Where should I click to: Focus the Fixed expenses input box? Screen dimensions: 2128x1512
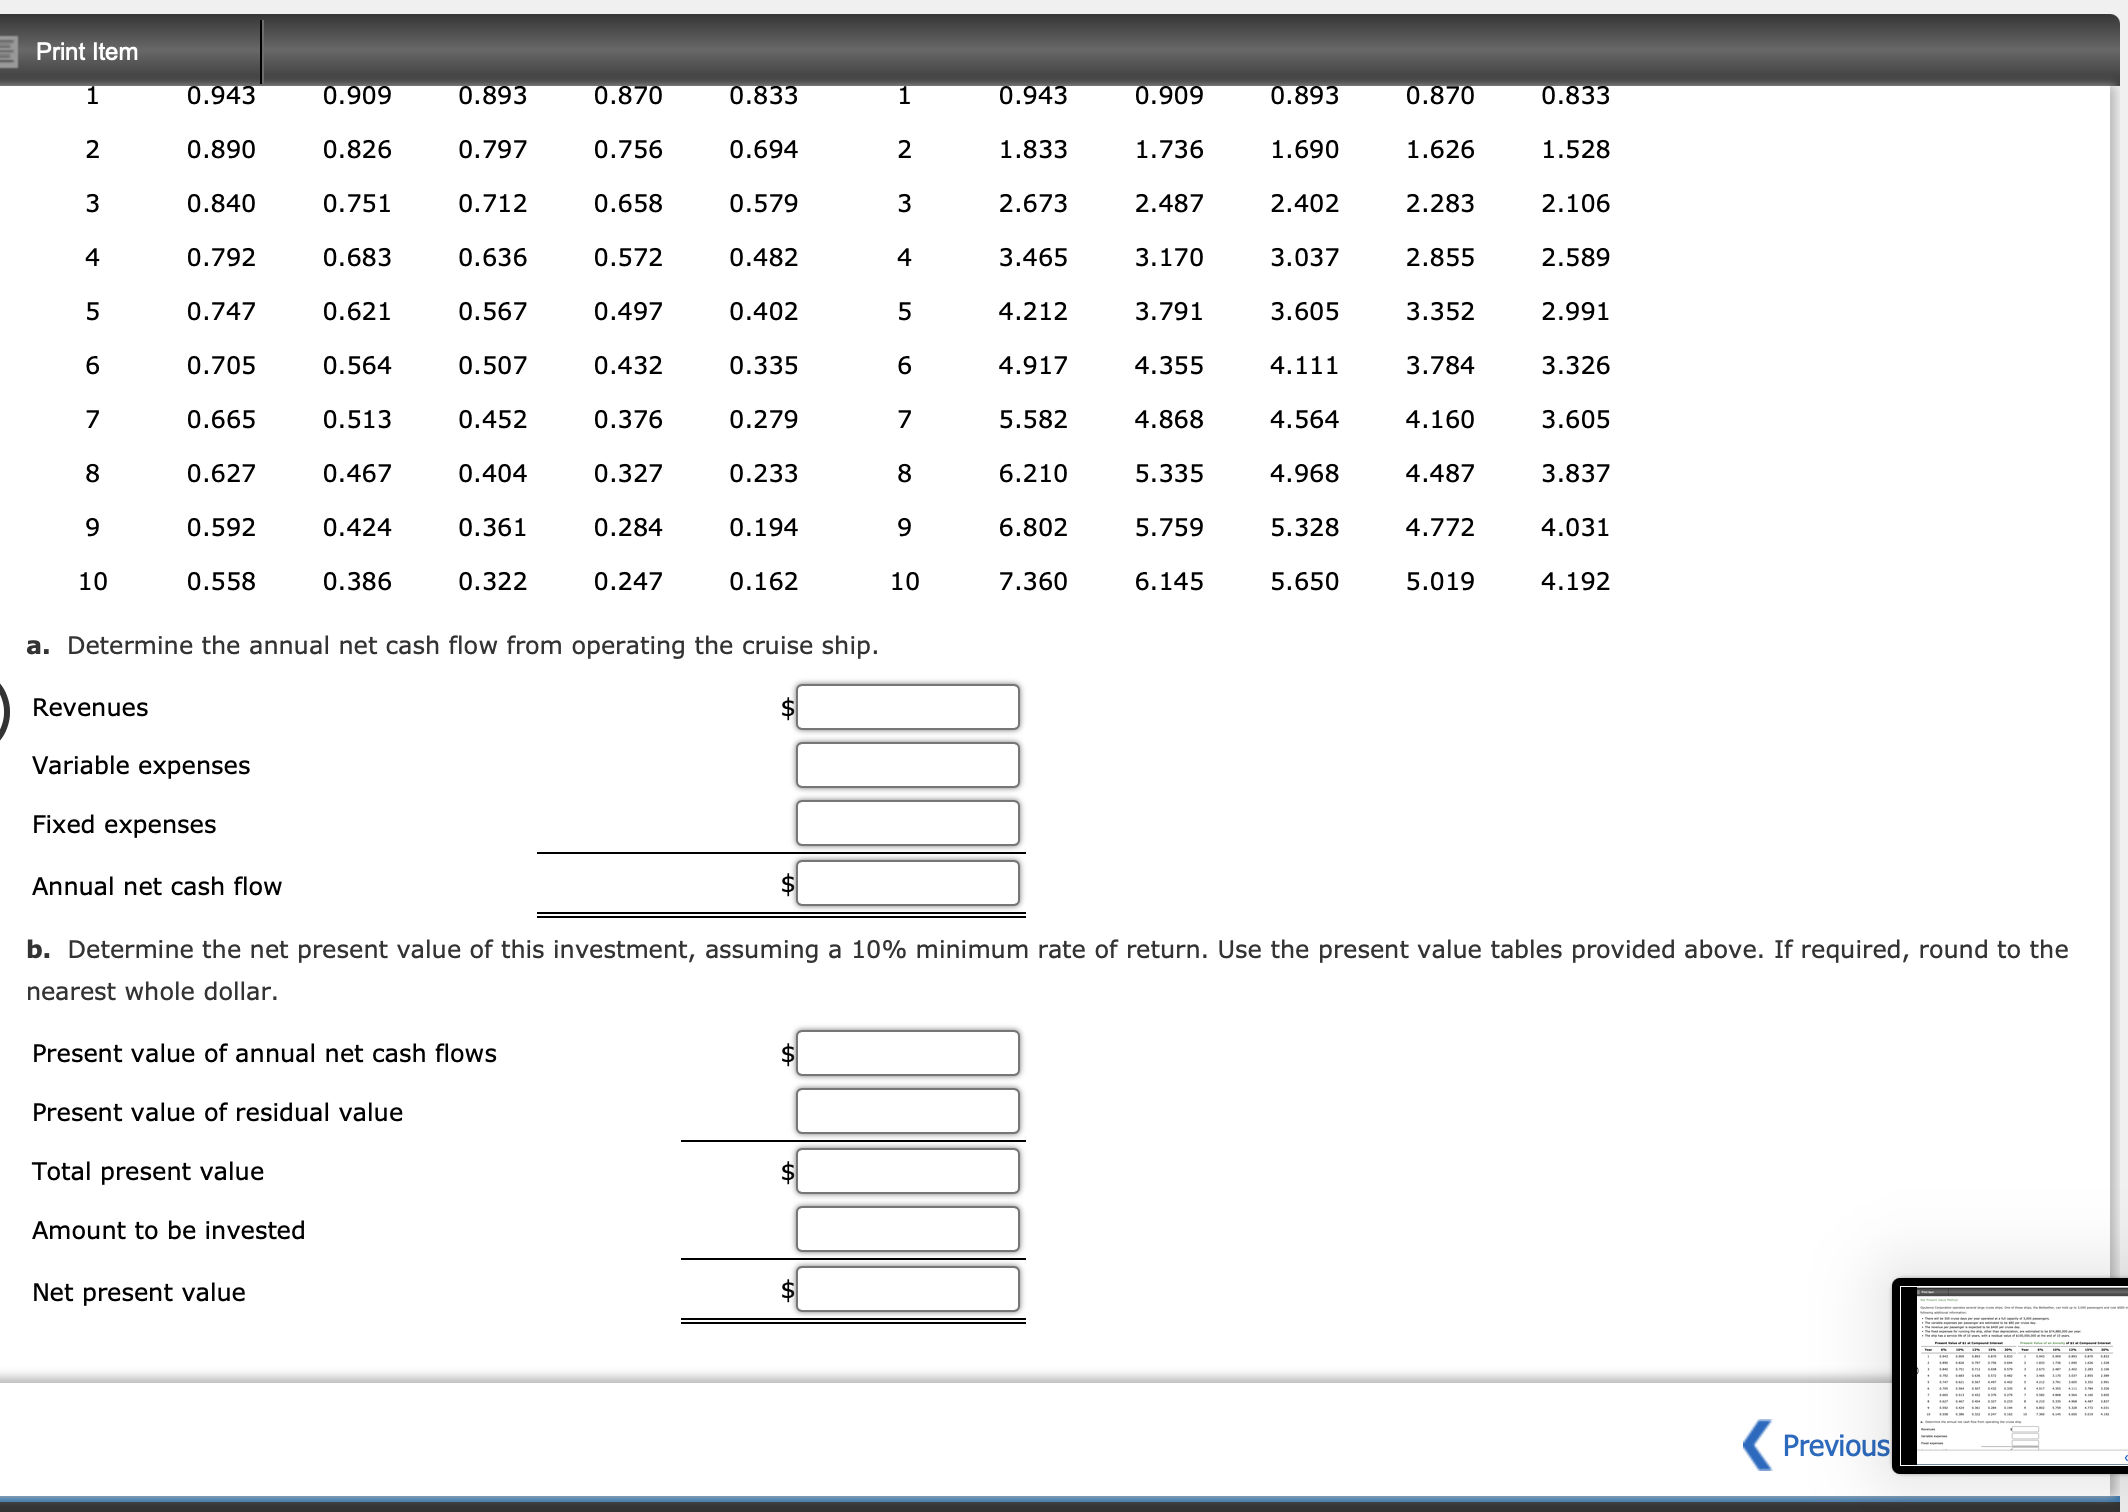[907, 823]
